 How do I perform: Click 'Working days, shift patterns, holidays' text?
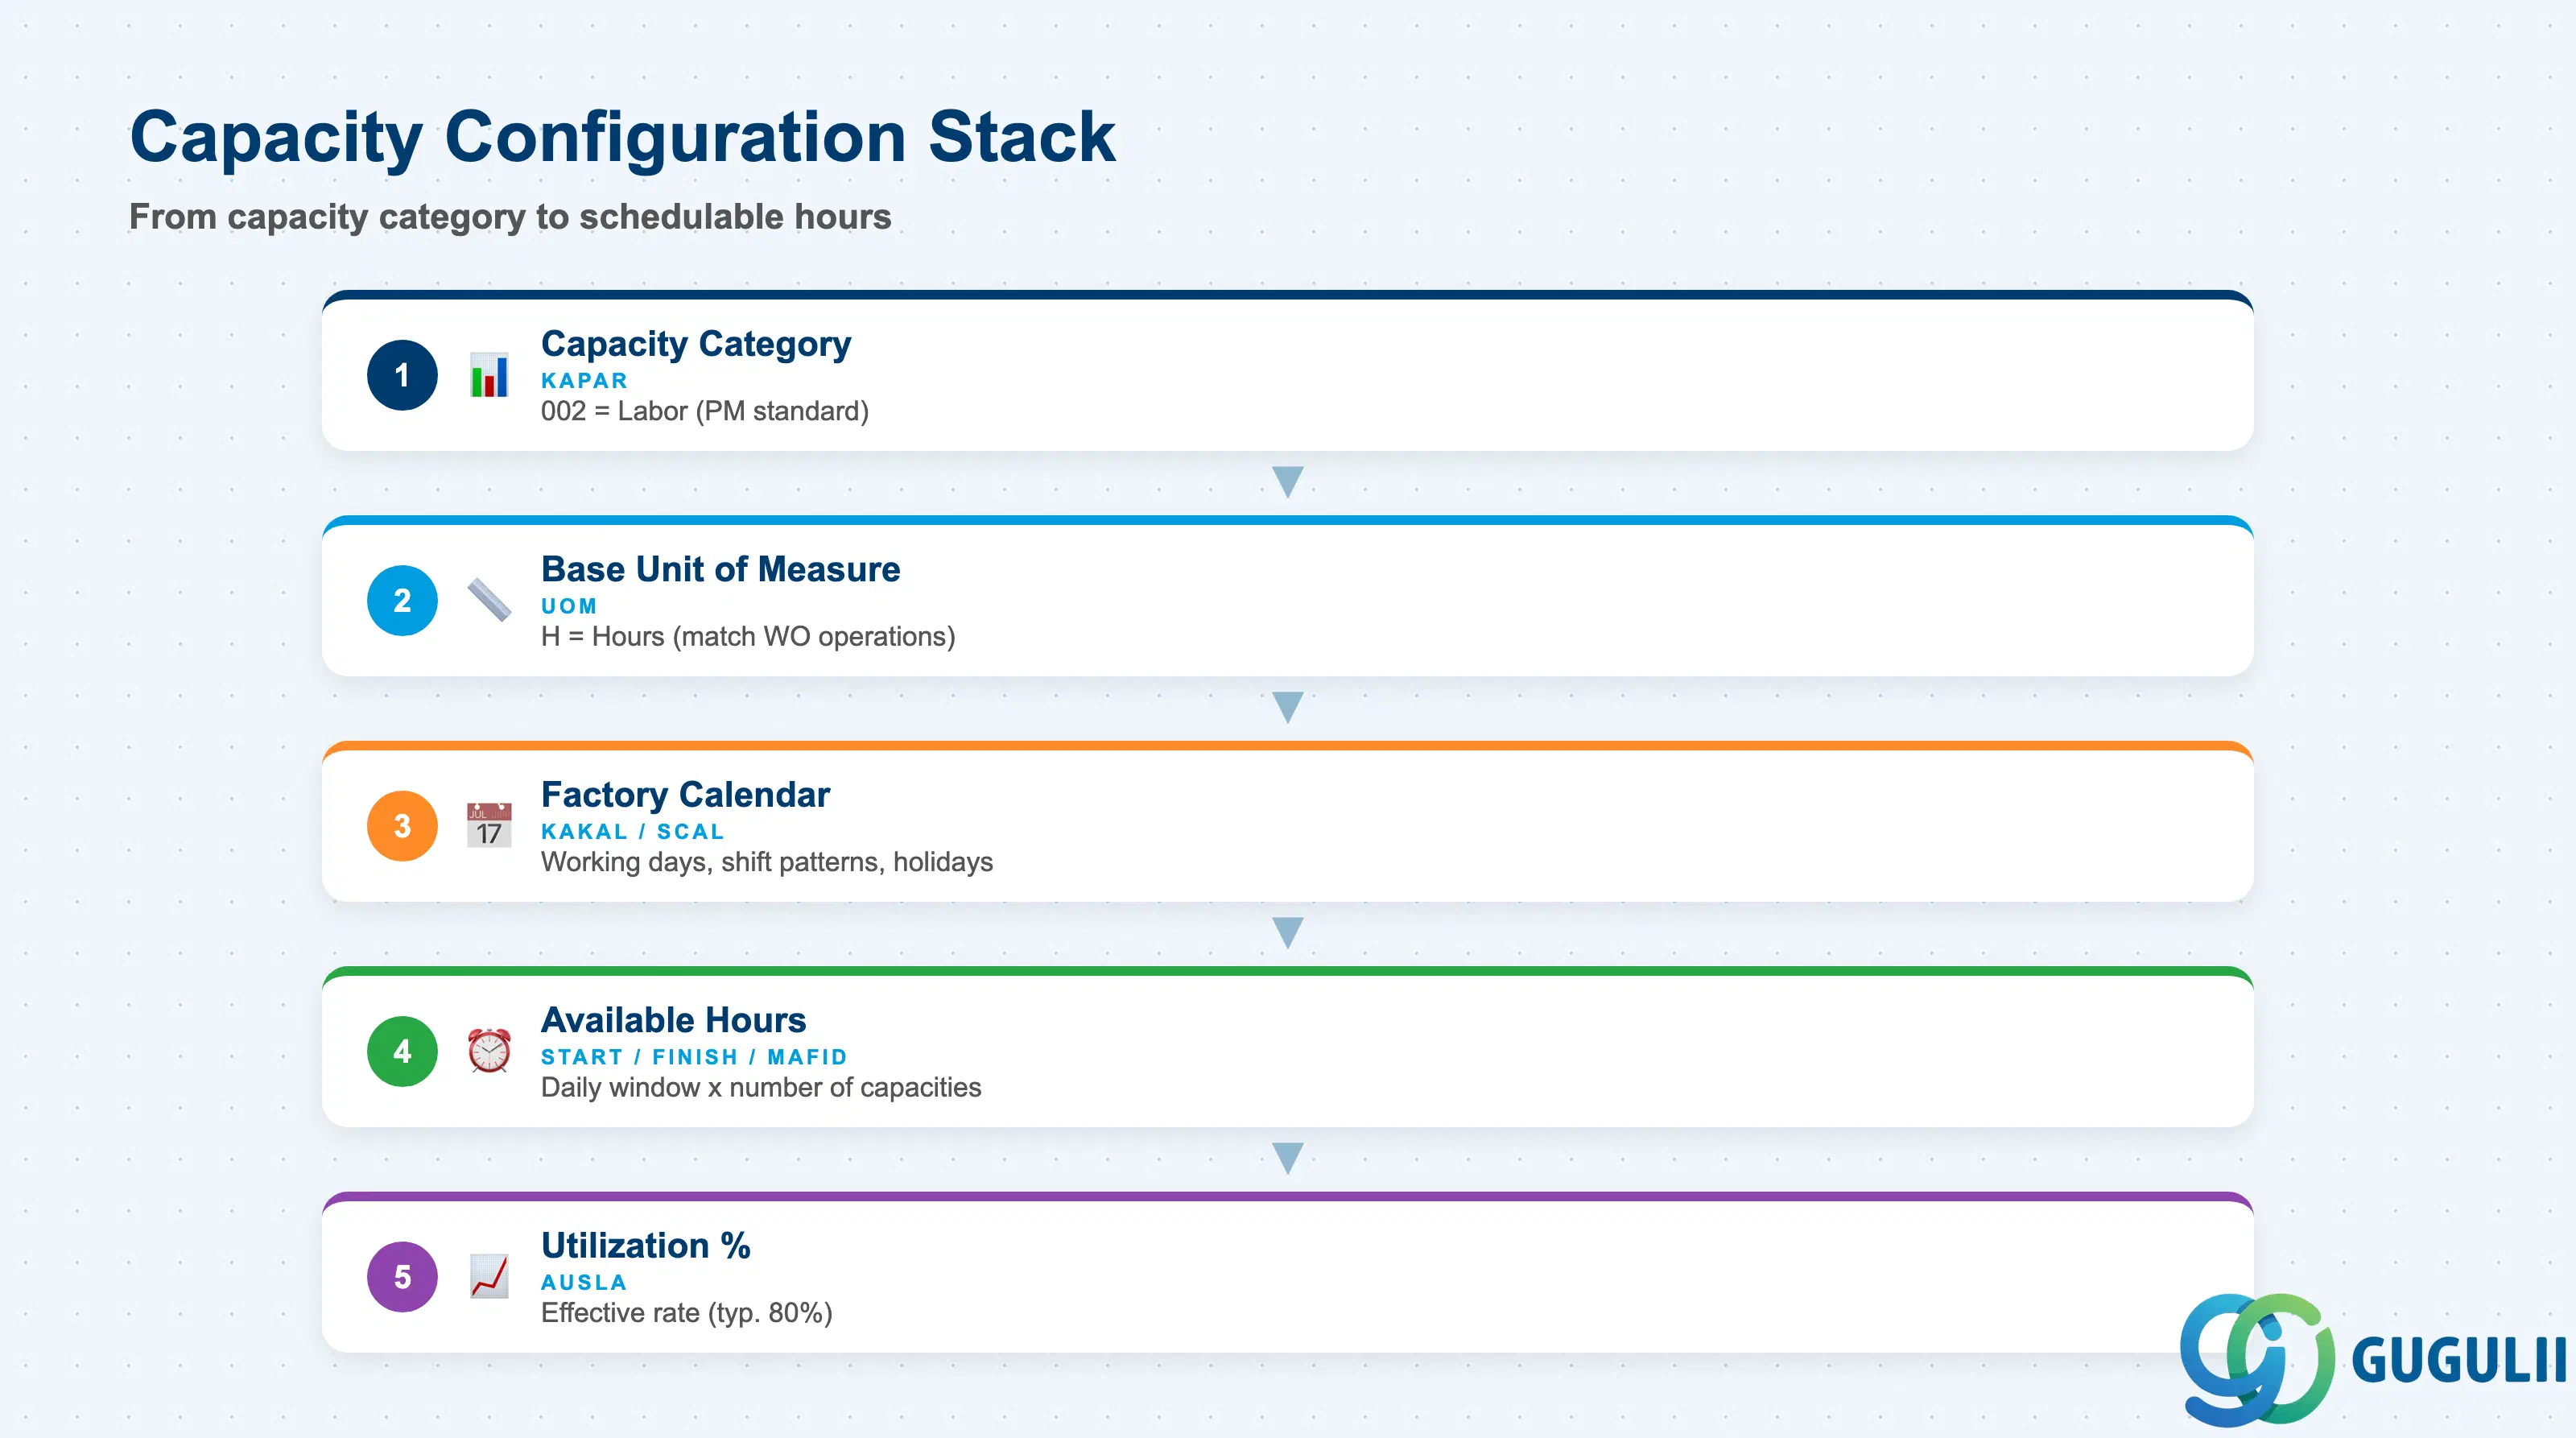(767, 862)
